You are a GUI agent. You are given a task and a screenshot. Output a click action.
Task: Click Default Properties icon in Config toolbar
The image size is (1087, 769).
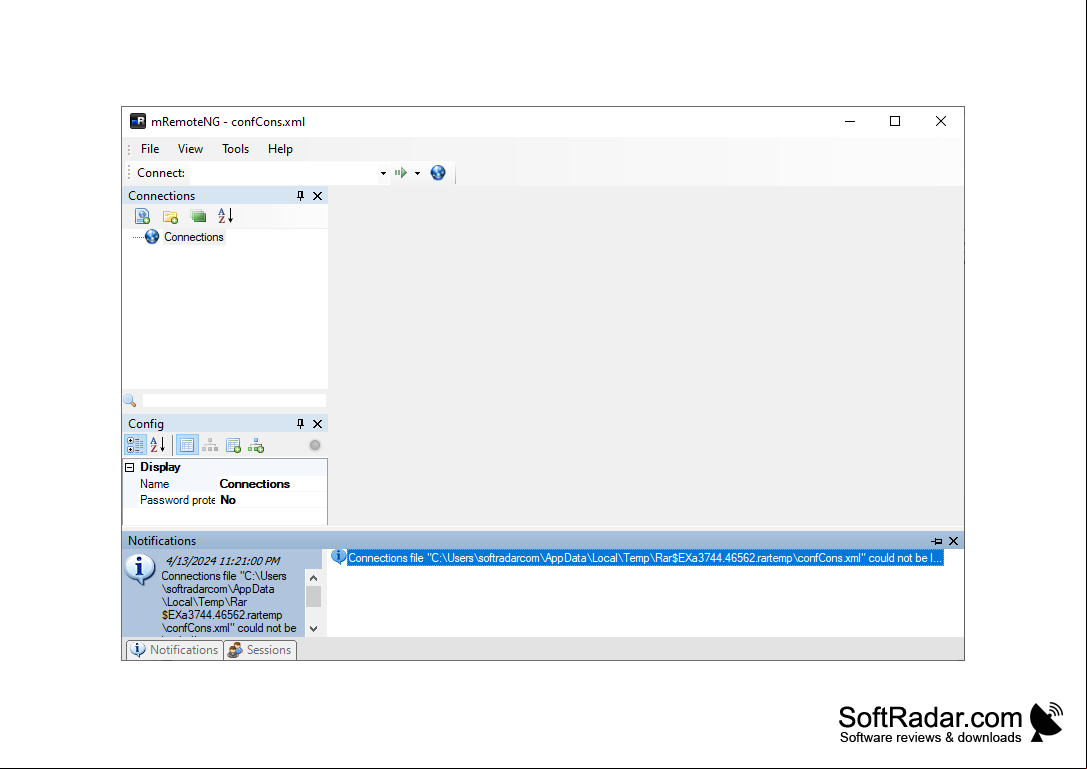[x=233, y=445]
